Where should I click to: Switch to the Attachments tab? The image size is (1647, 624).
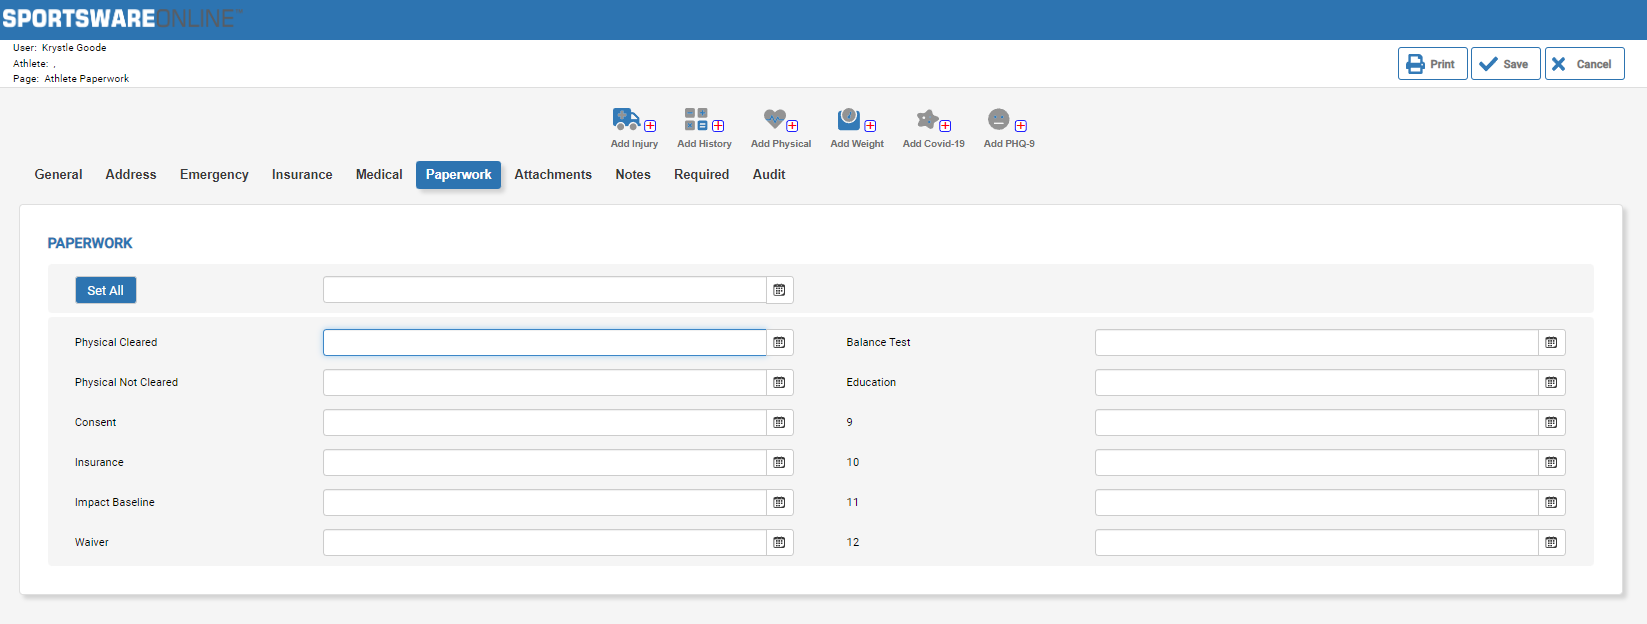pos(553,175)
